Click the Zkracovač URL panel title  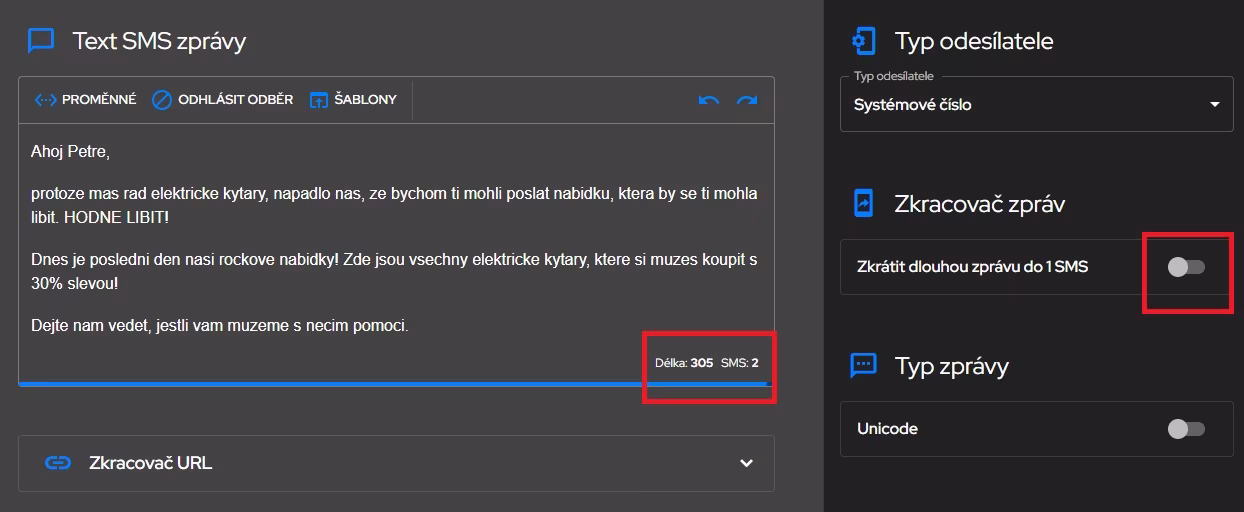150,463
